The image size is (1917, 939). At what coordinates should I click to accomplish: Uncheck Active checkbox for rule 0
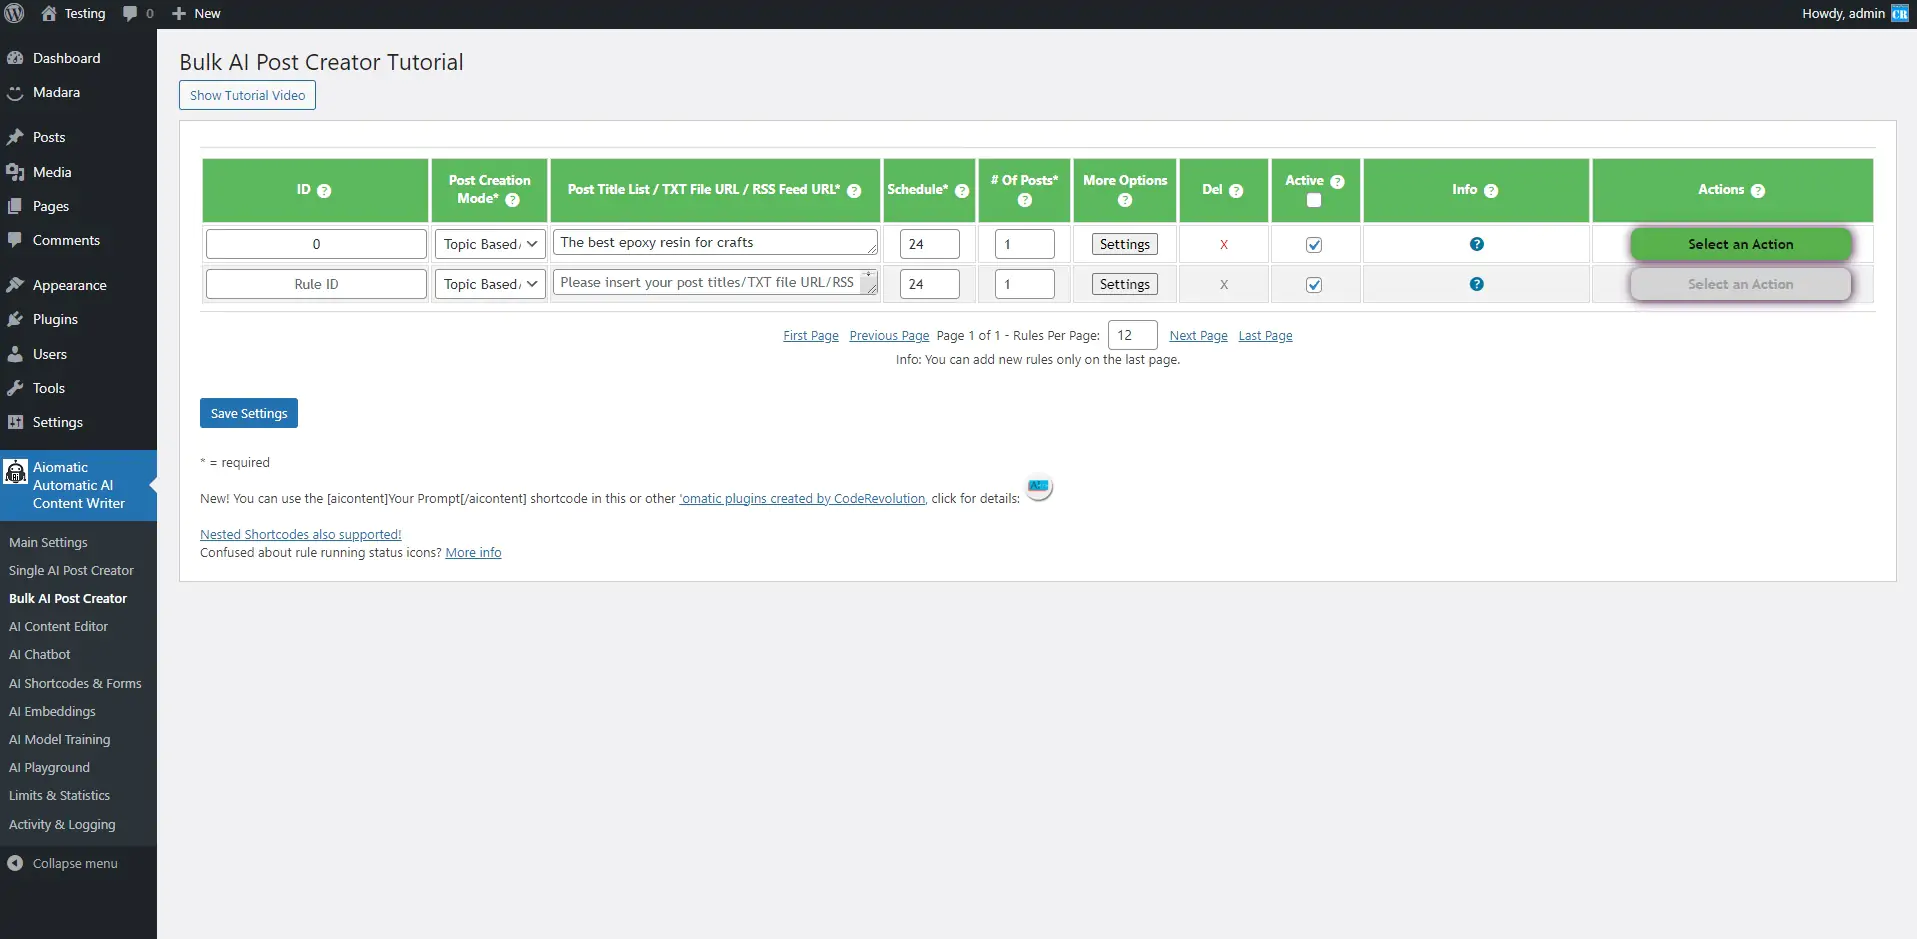(x=1314, y=245)
